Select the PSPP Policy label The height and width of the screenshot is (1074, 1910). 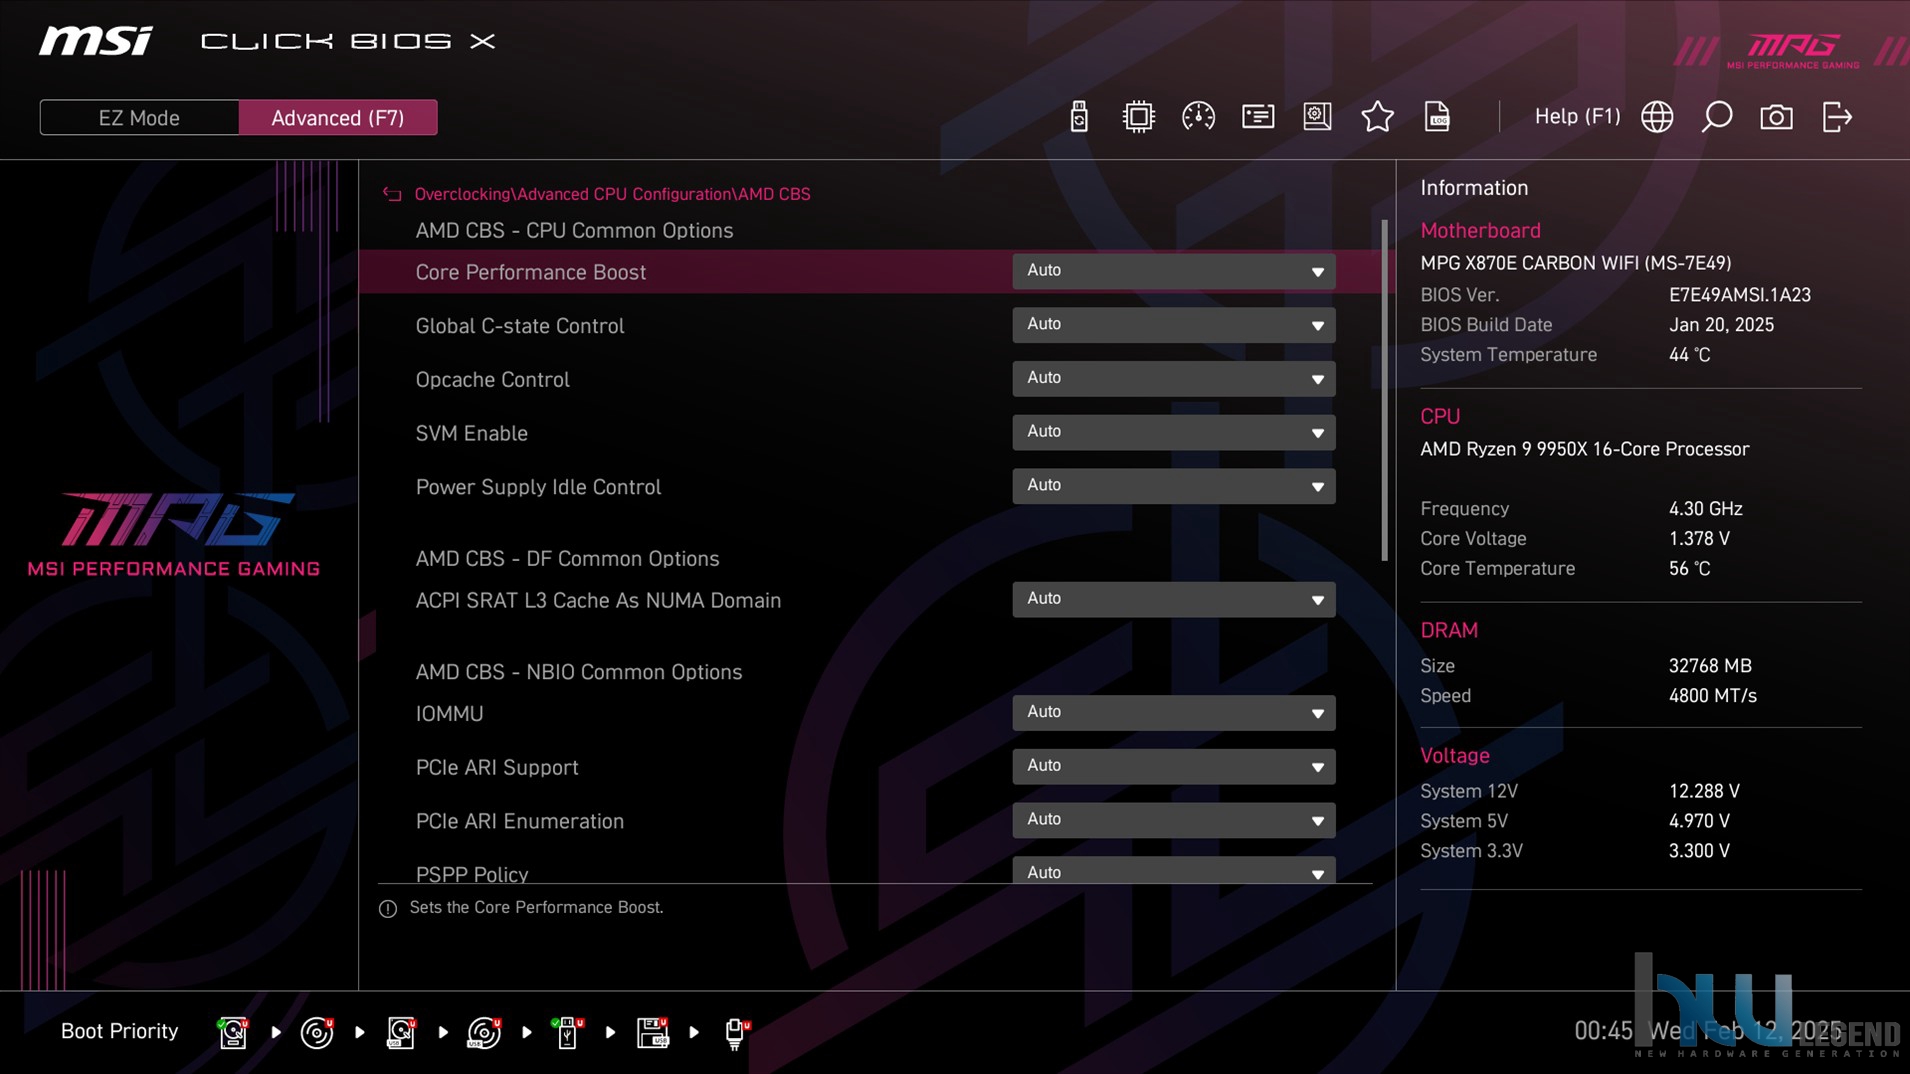[471, 874]
